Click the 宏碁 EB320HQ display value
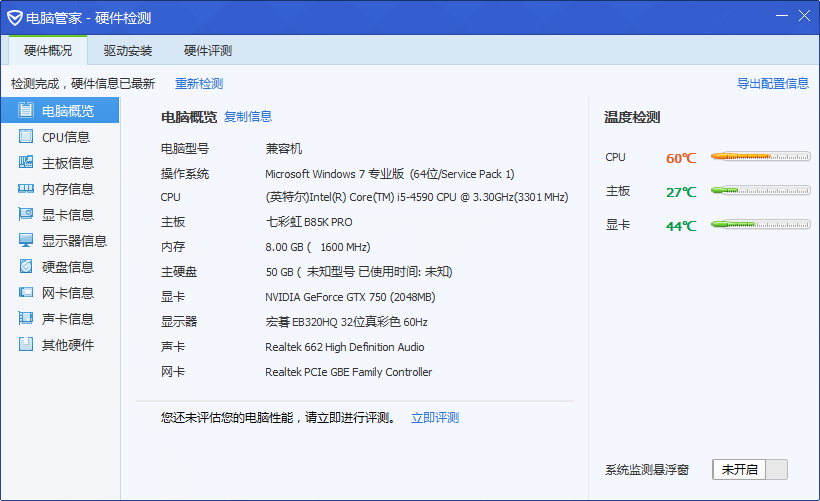This screenshot has height=501, width=820. tap(346, 322)
